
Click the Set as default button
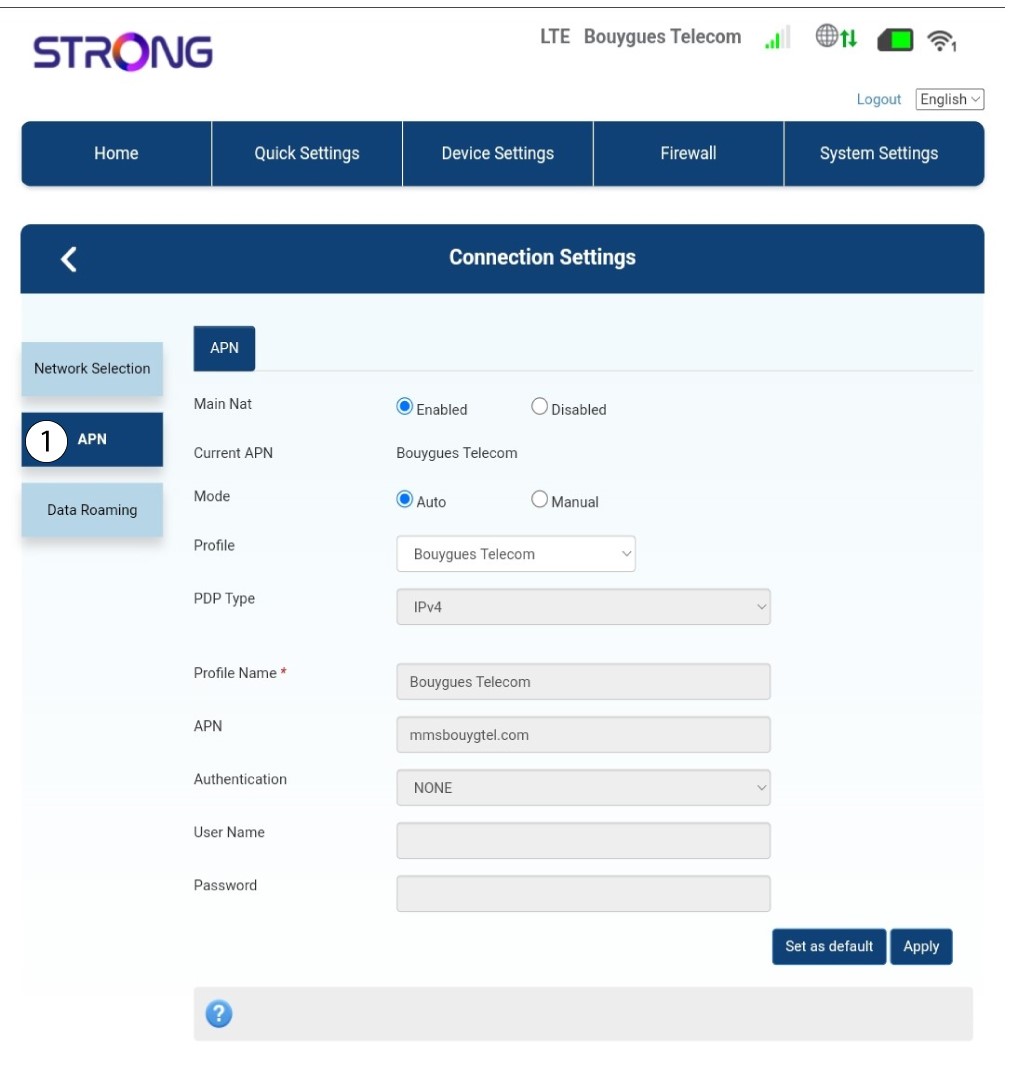pos(829,946)
